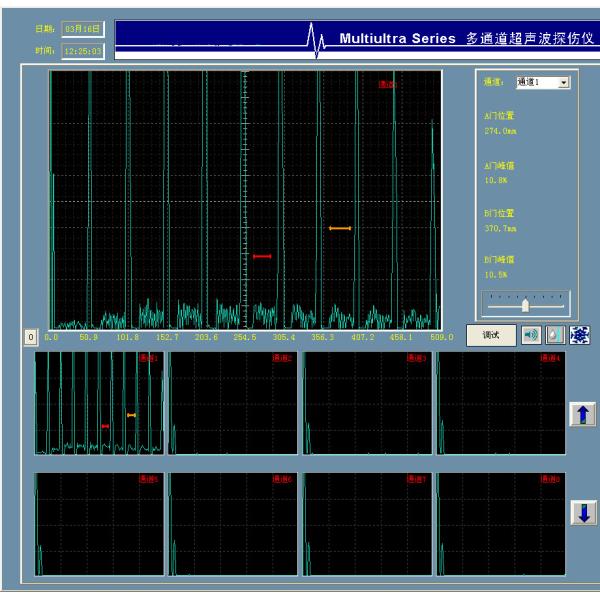This screenshot has width=600, height=600.
Task: Click the date field showing 03月16日
Action: point(82,28)
